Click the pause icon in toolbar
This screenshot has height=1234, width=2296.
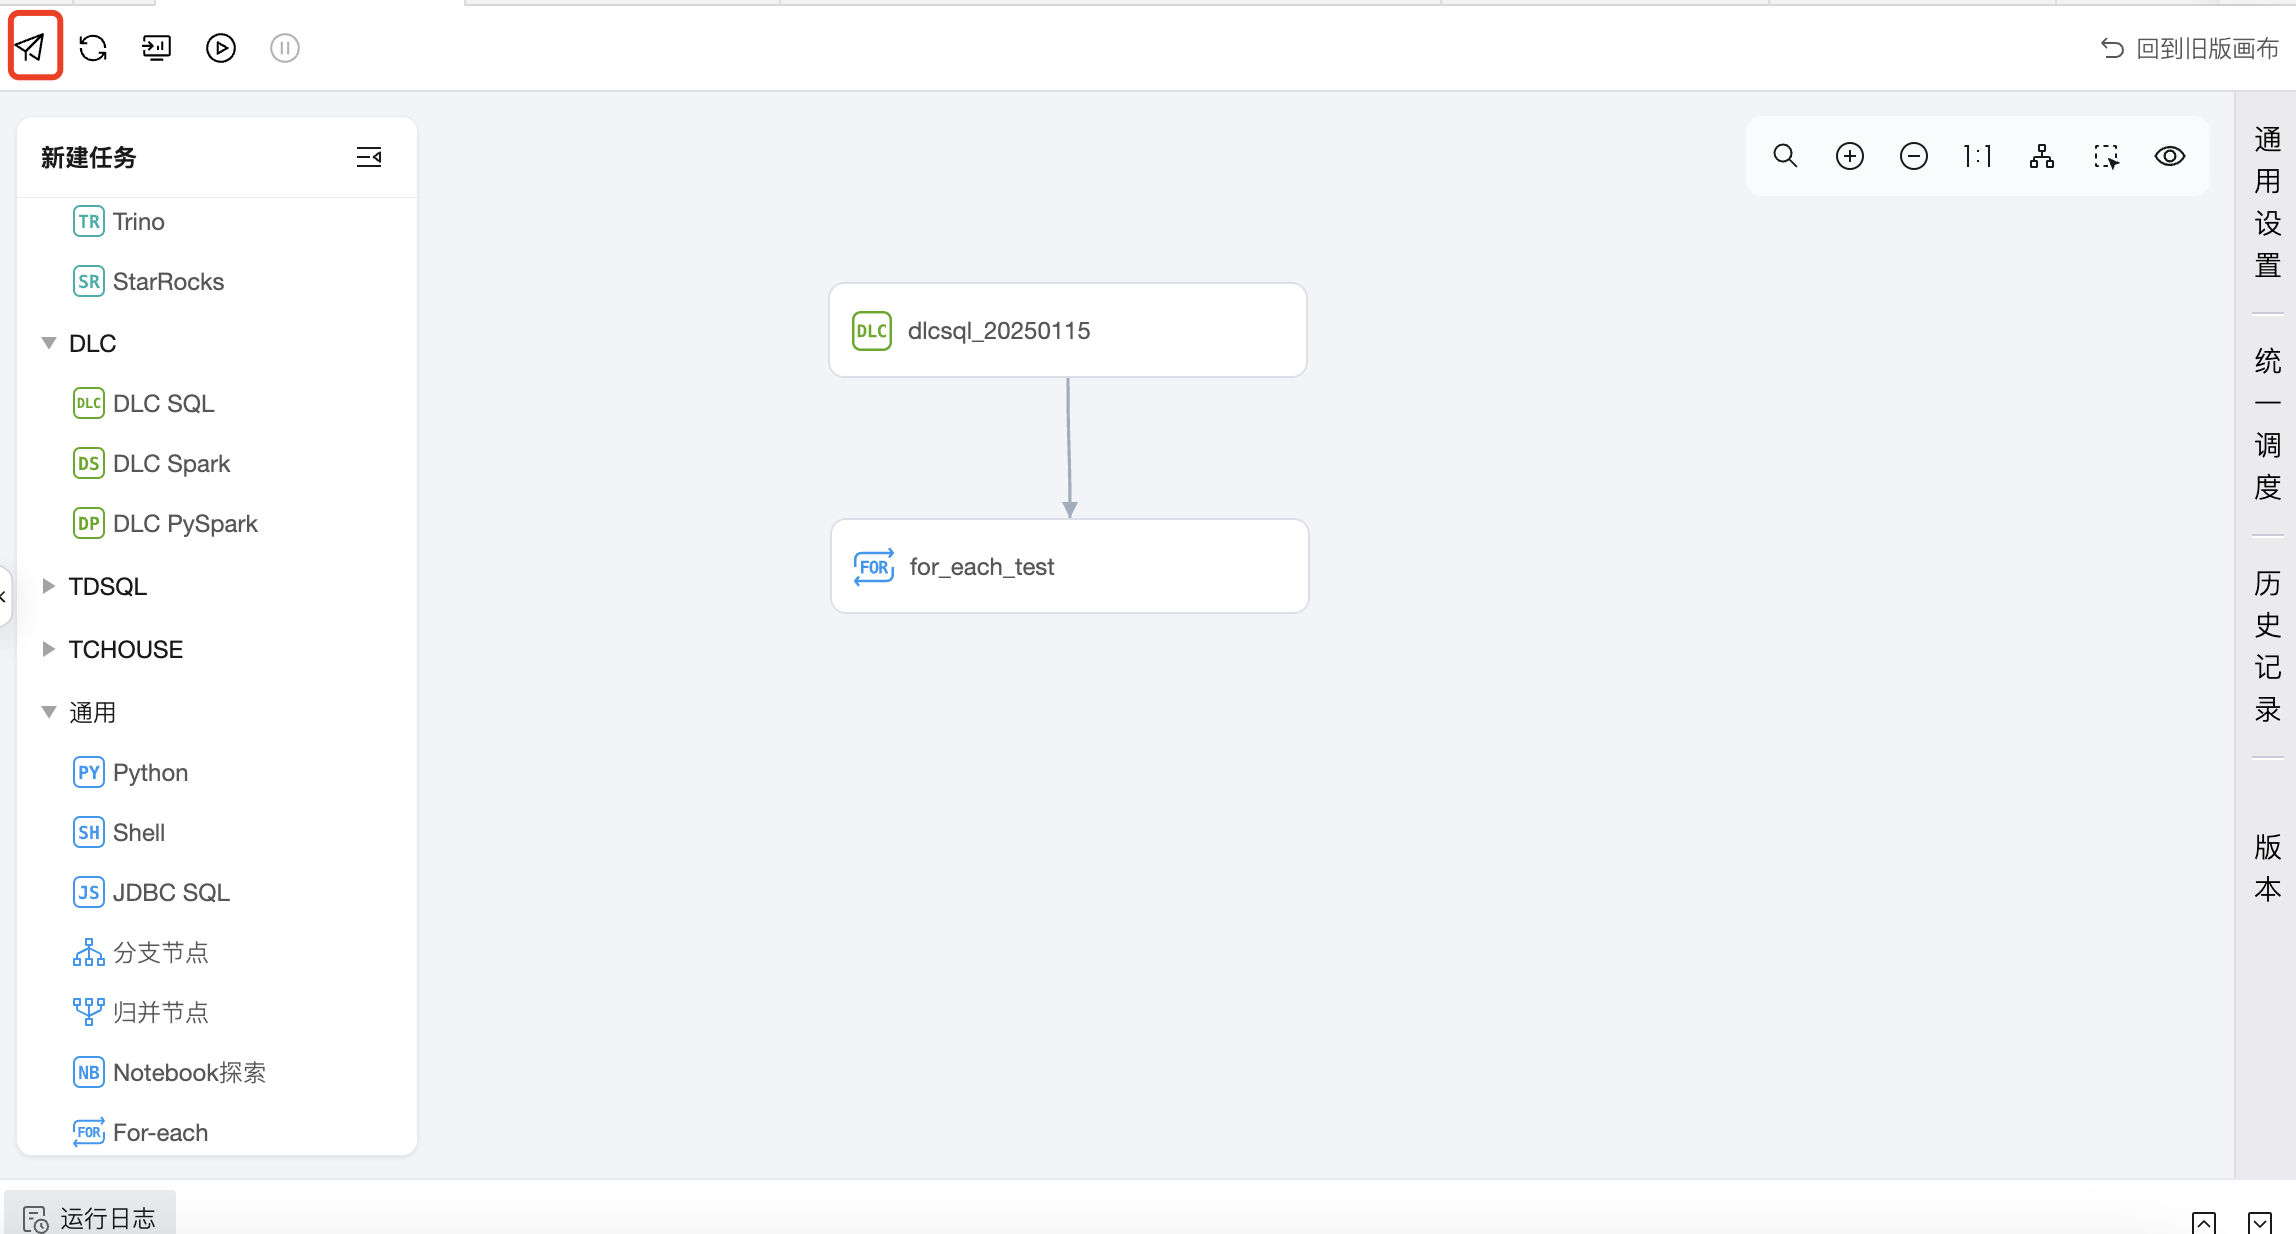(x=285, y=48)
